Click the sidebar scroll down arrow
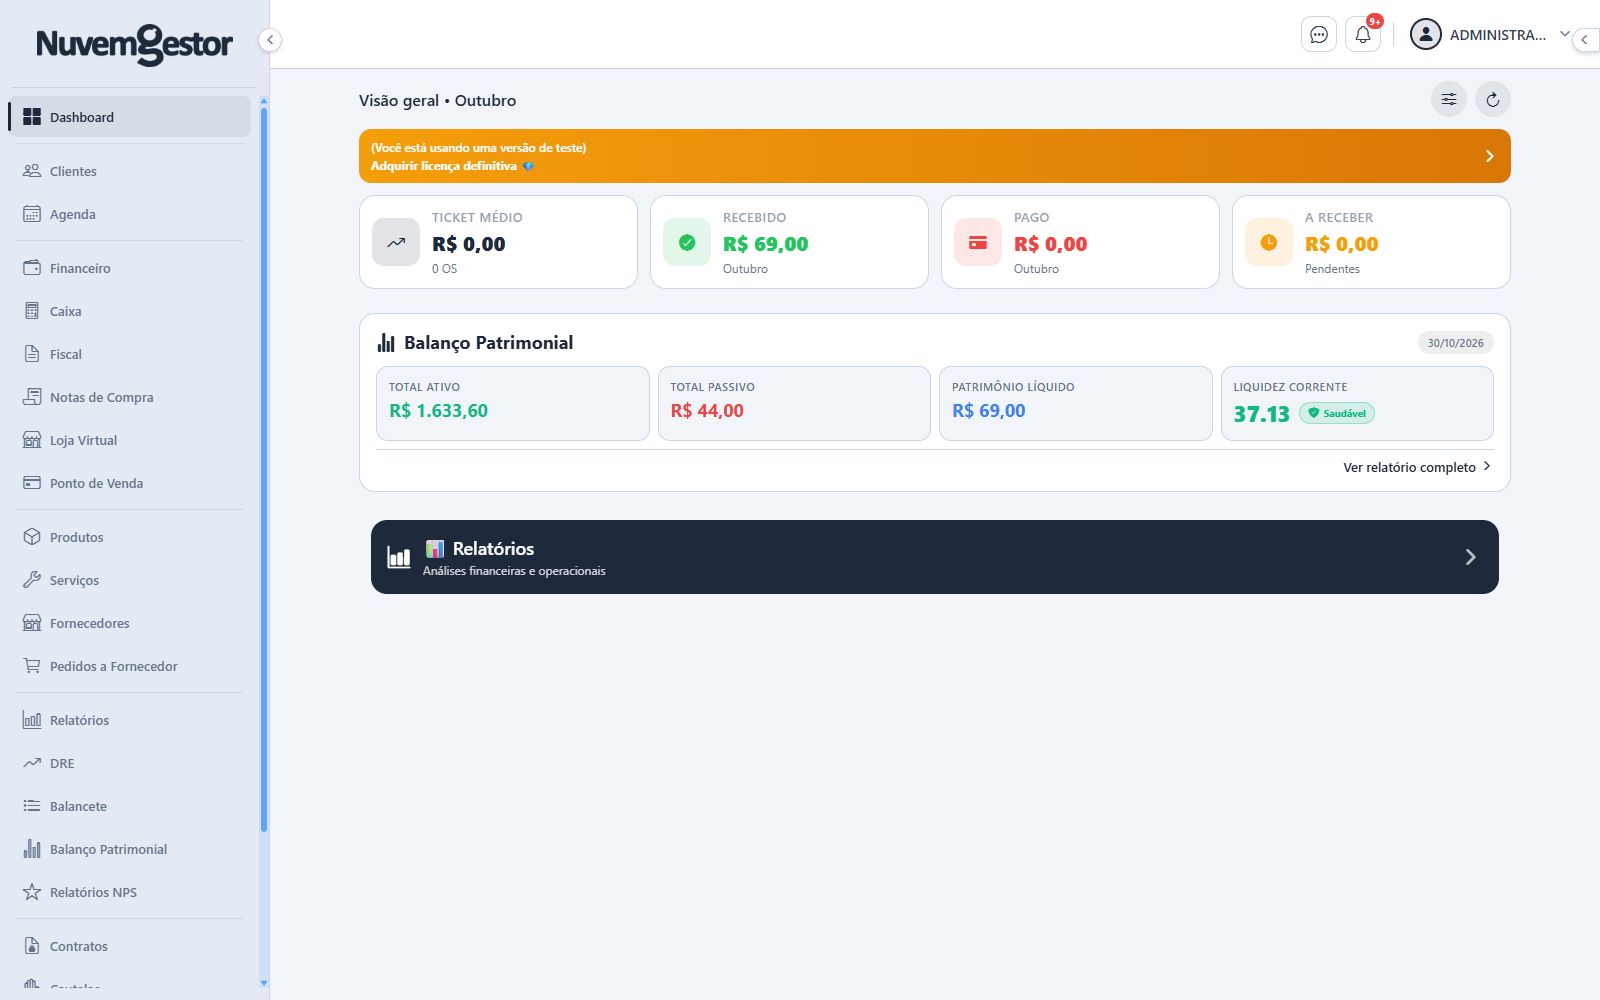 coord(264,984)
